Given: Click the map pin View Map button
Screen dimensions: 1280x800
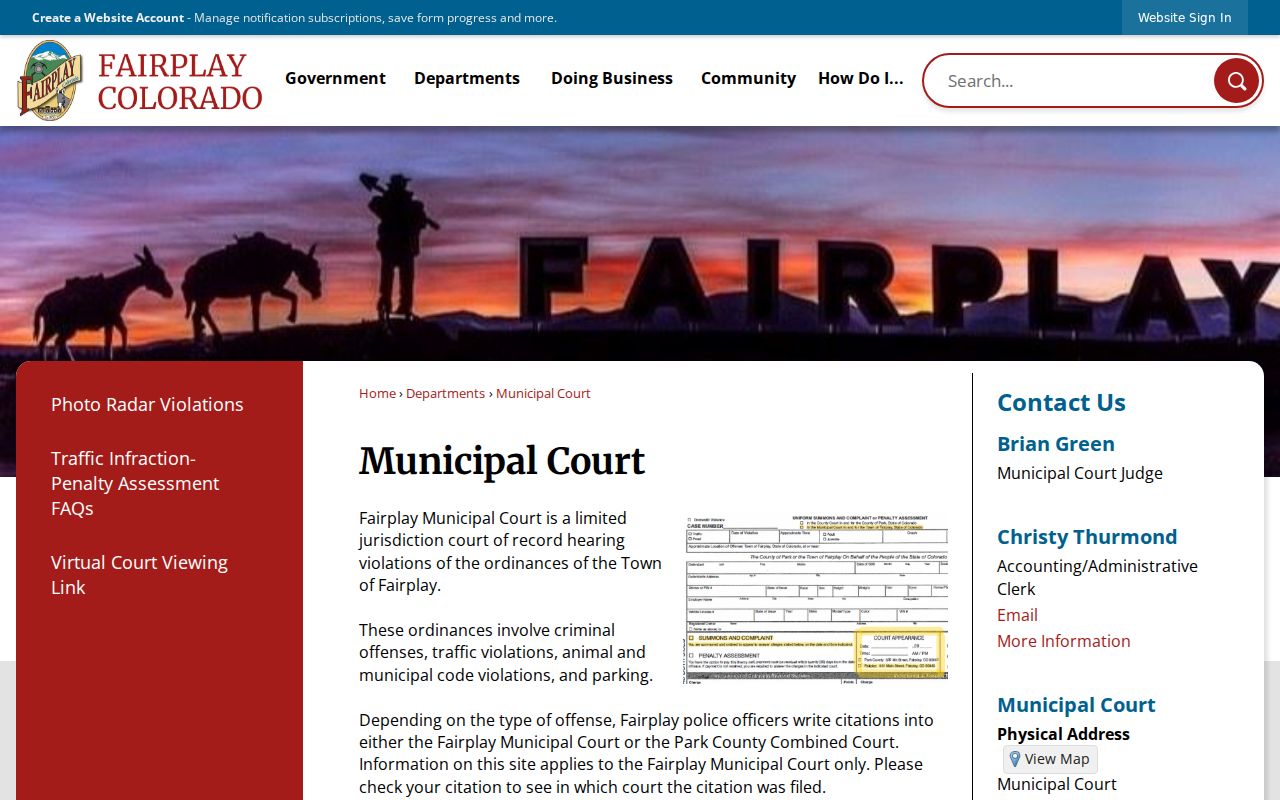Looking at the screenshot, I should (x=1050, y=759).
